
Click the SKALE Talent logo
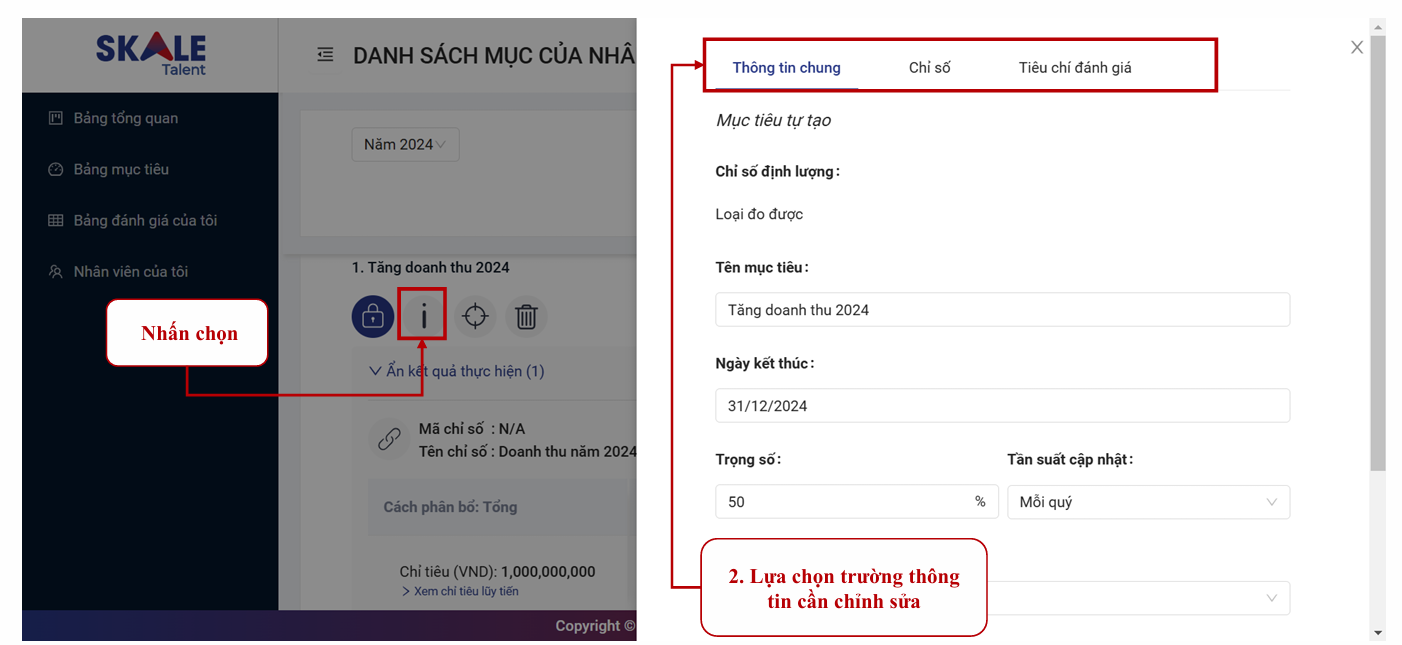pos(151,54)
